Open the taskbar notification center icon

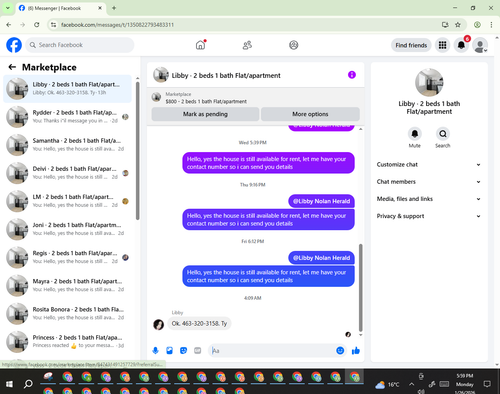coord(487,384)
